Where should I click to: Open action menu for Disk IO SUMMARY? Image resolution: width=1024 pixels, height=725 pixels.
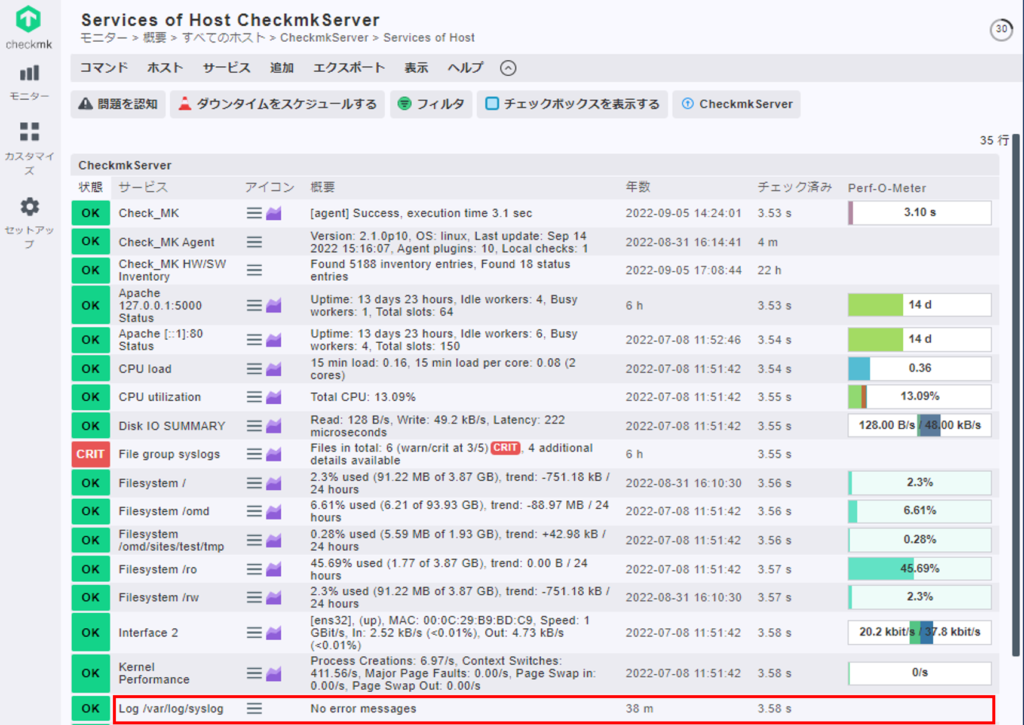[x=254, y=426]
